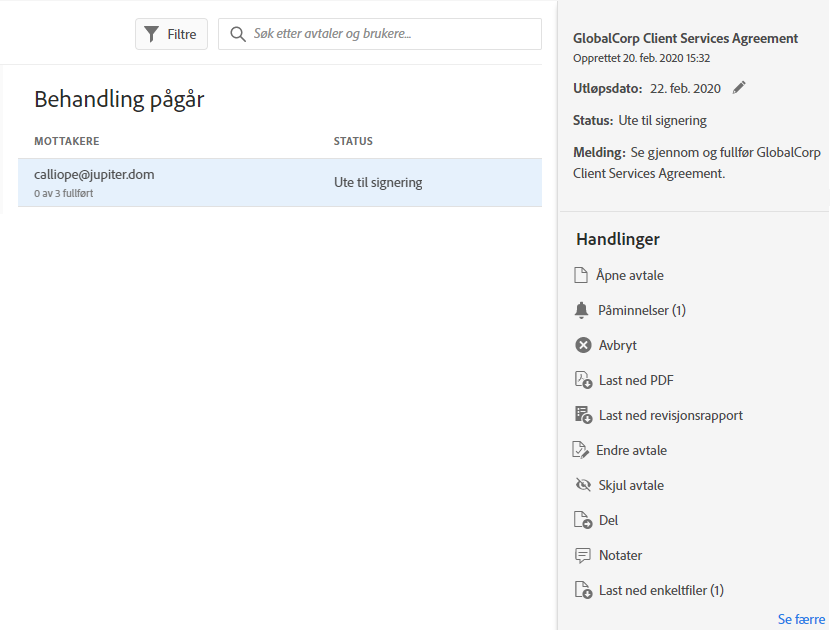The image size is (830, 630).
Task: Click the Endre avtale edit icon
Action: pyautogui.click(x=581, y=450)
